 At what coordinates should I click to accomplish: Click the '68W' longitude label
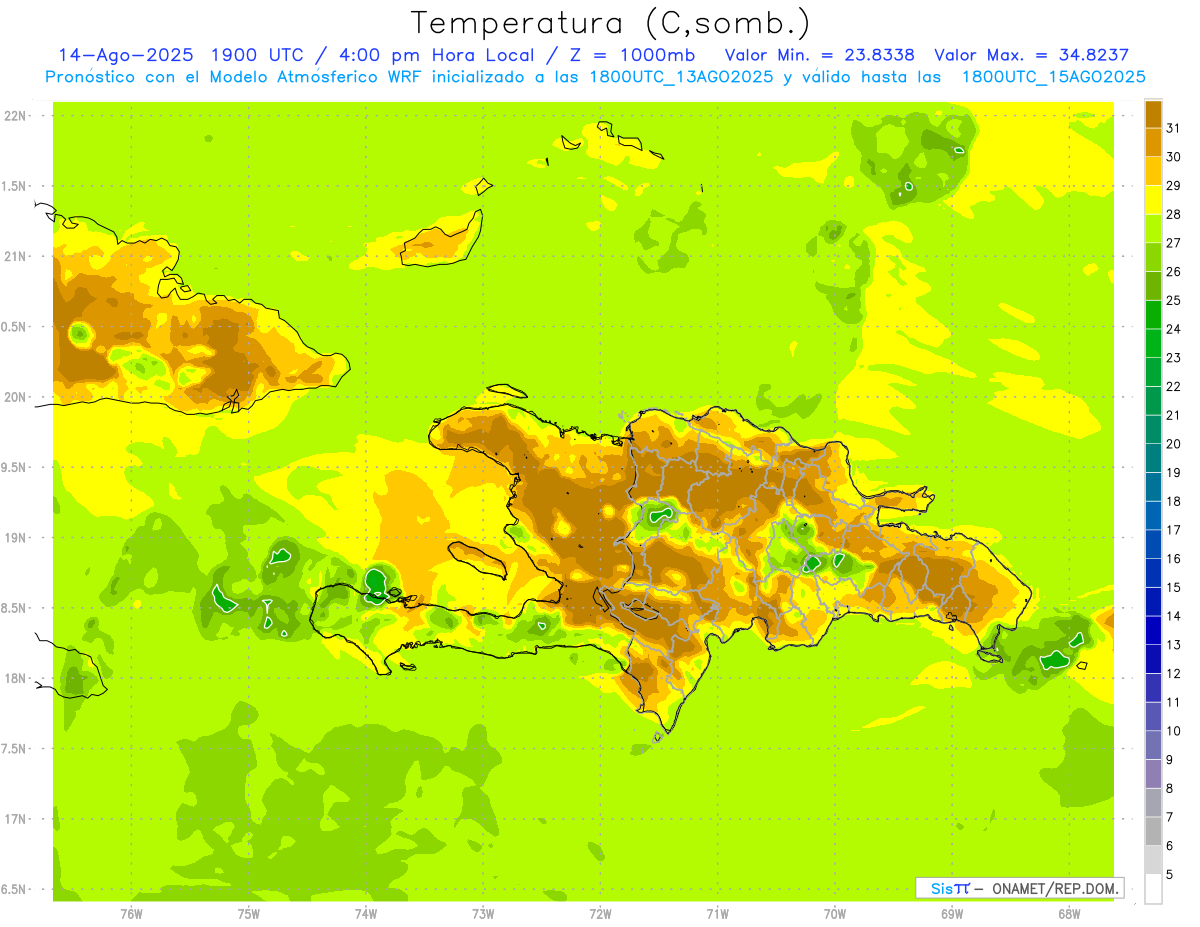(1069, 913)
